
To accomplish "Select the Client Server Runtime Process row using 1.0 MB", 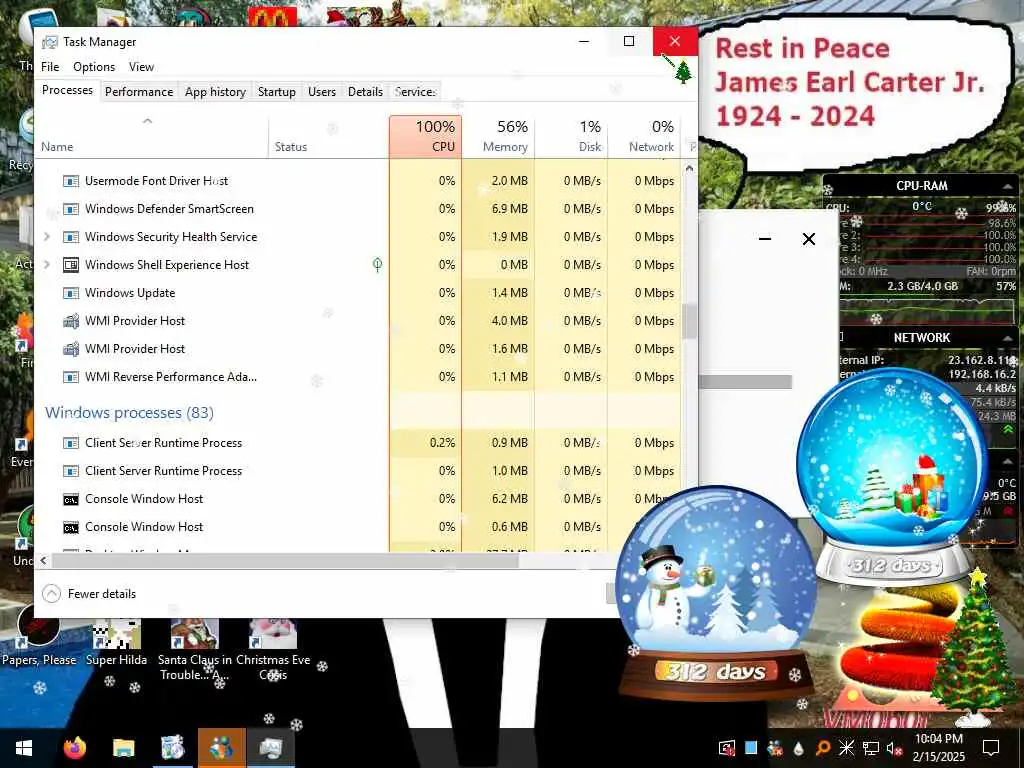I will coord(360,471).
